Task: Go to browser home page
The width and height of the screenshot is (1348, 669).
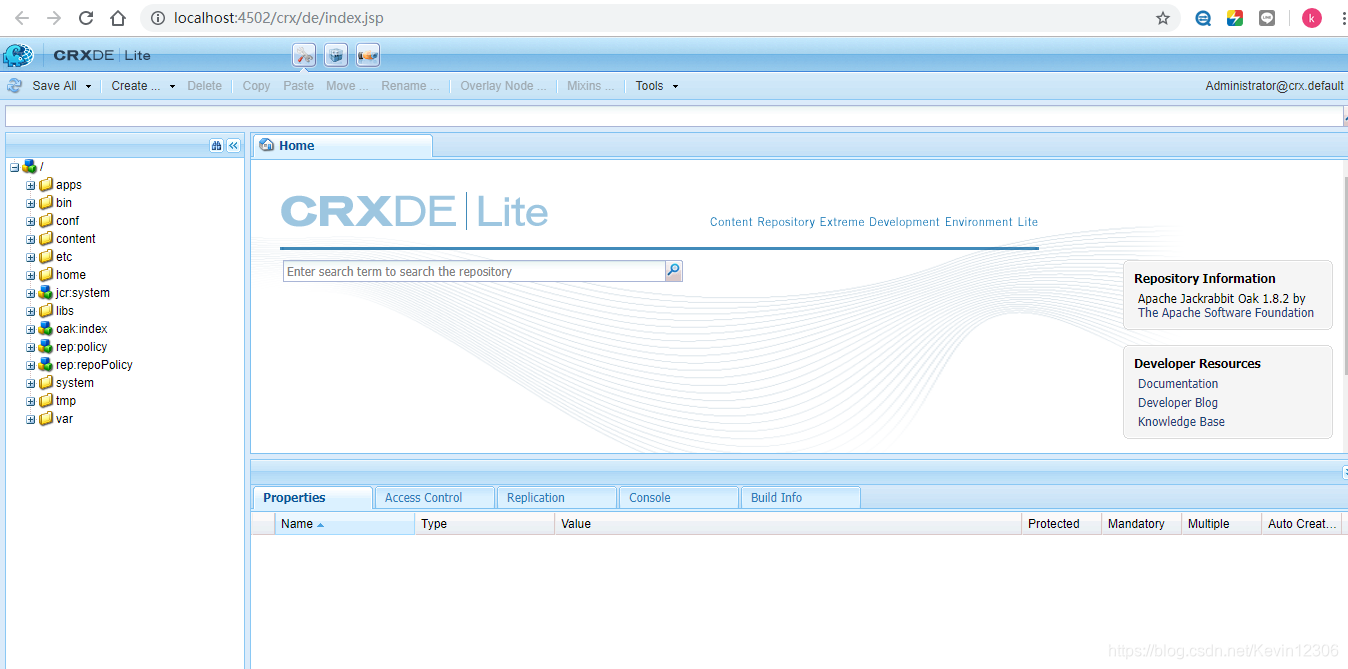Action: click(x=118, y=18)
